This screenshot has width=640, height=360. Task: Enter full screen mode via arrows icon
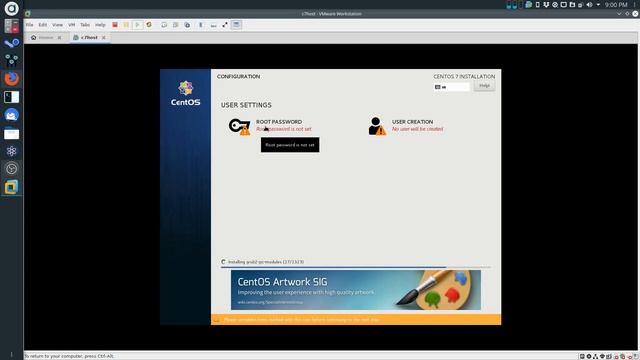pyautogui.click(x=225, y=25)
